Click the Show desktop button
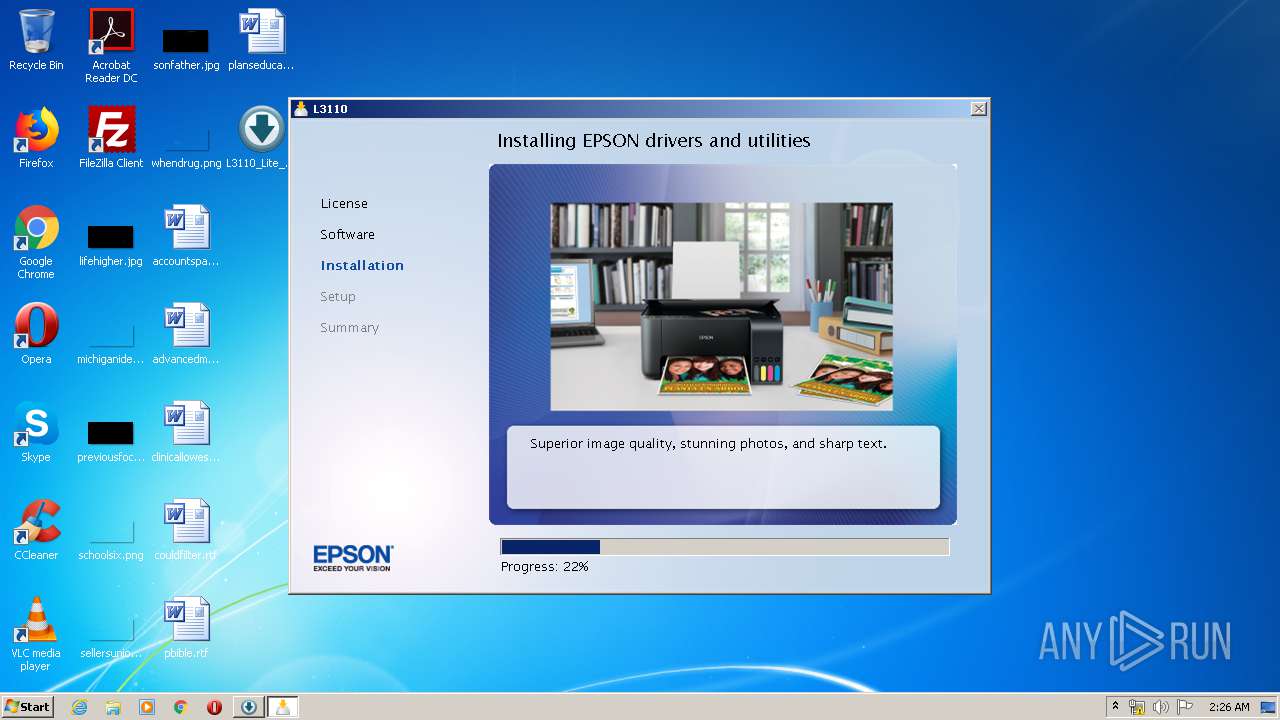The image size is (1280, 720). click(1270, 707)
